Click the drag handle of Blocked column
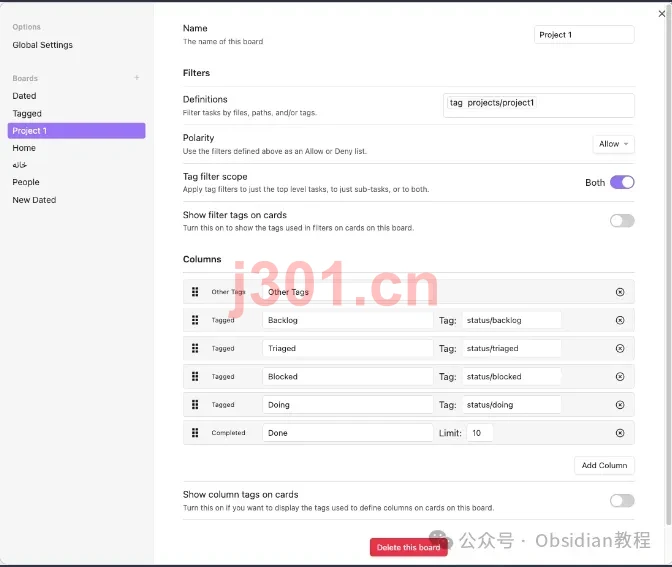This screenshot has height=567, width=672. tap(195, 376)
